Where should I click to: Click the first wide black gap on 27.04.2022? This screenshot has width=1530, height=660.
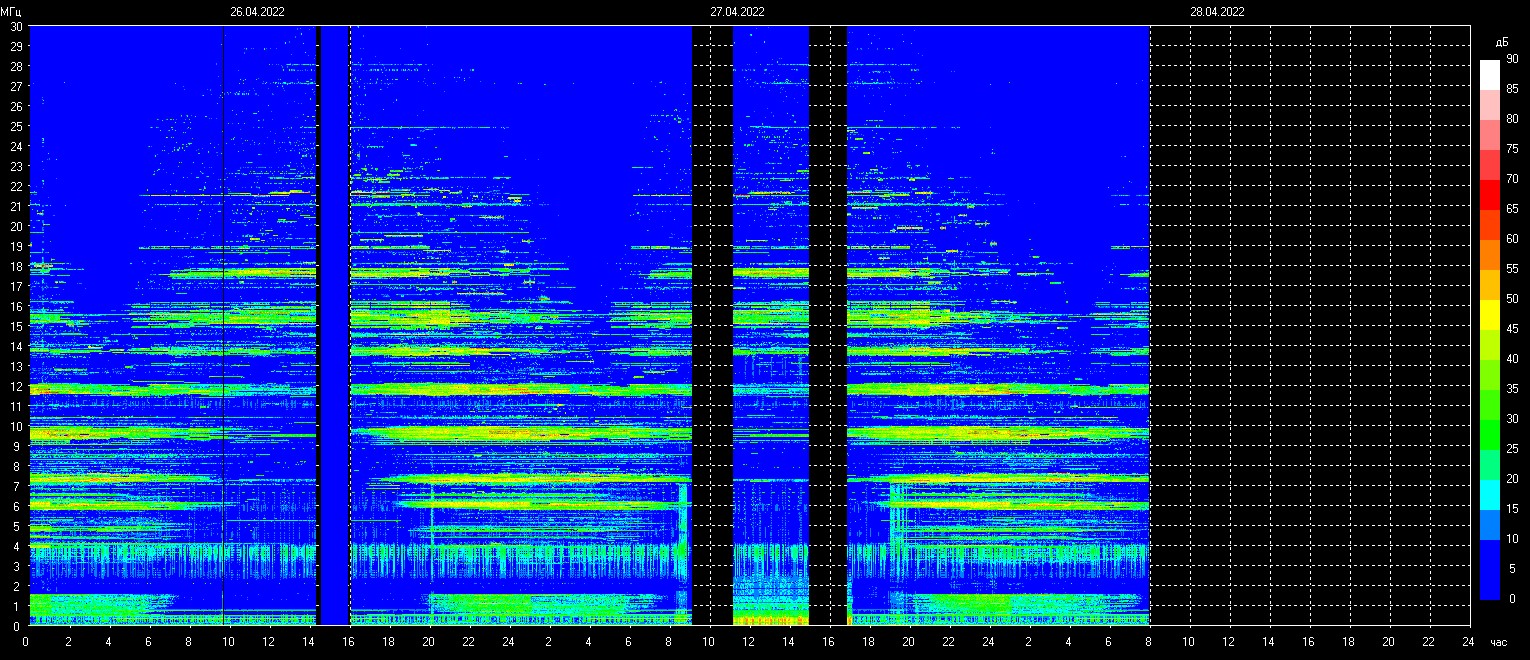(712, 300)
